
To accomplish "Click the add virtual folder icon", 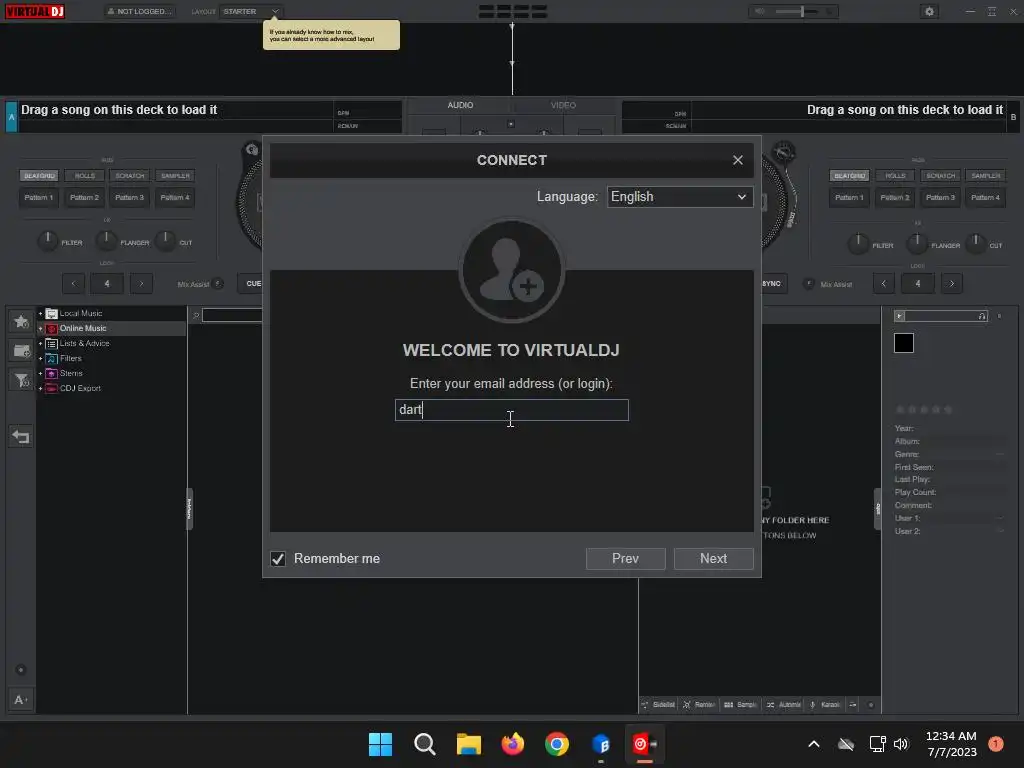I will point(21,351).
